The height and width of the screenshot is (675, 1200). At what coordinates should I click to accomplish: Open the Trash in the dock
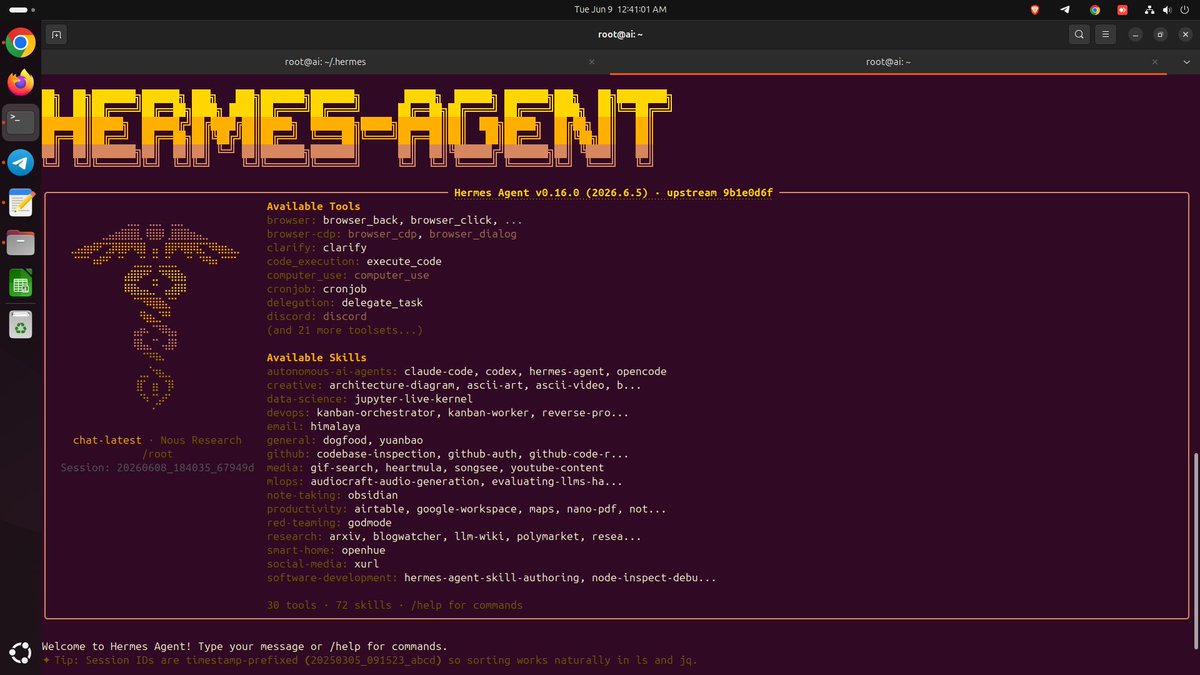point(21,324)
